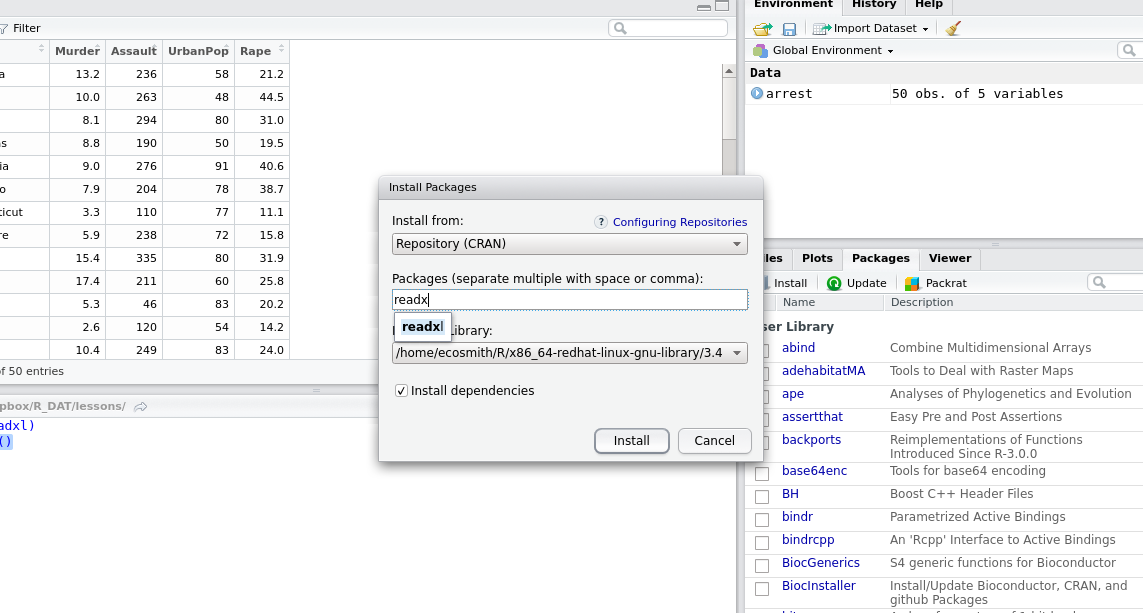Switch to the Plots tab

[817, 258]
